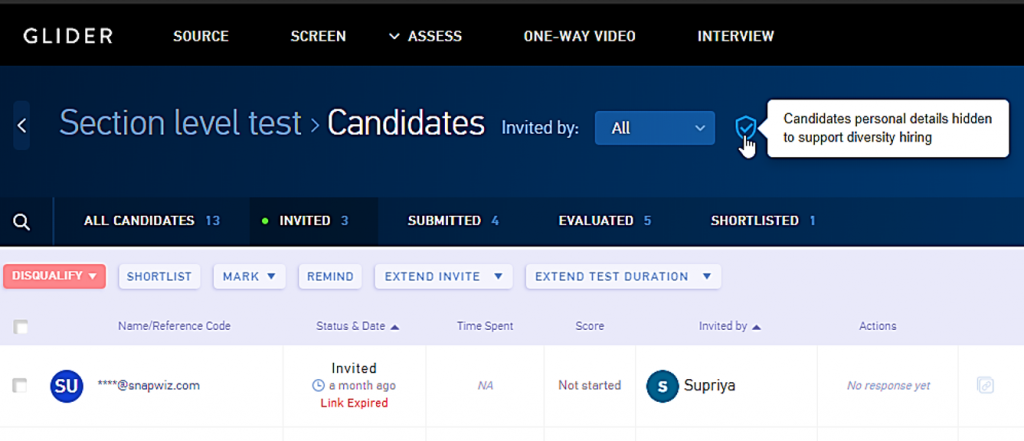
Task: Sort by Status & Date column
Action: (357, 326)
